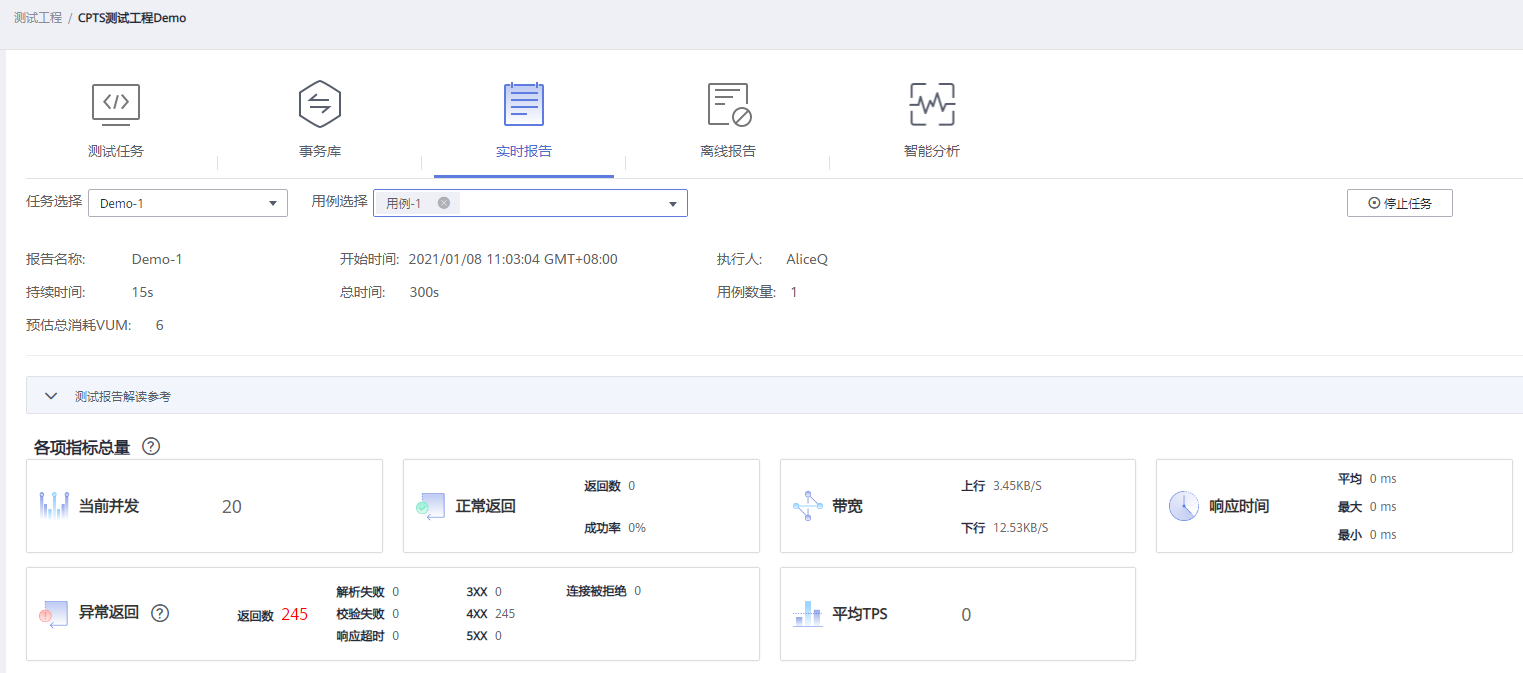Click the 持续时间 15s value
This screenshot has height=673, width=1523.
point(142,292)
